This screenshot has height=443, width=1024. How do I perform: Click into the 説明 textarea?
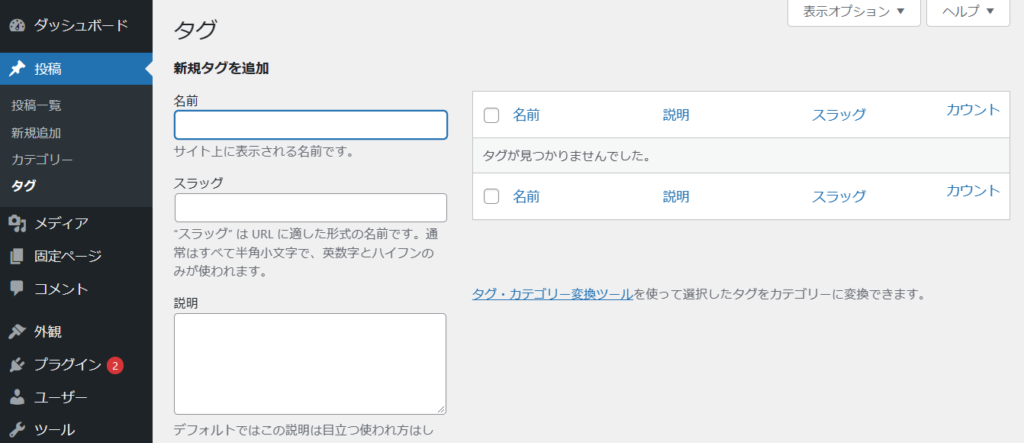click(x=310, y=363)
